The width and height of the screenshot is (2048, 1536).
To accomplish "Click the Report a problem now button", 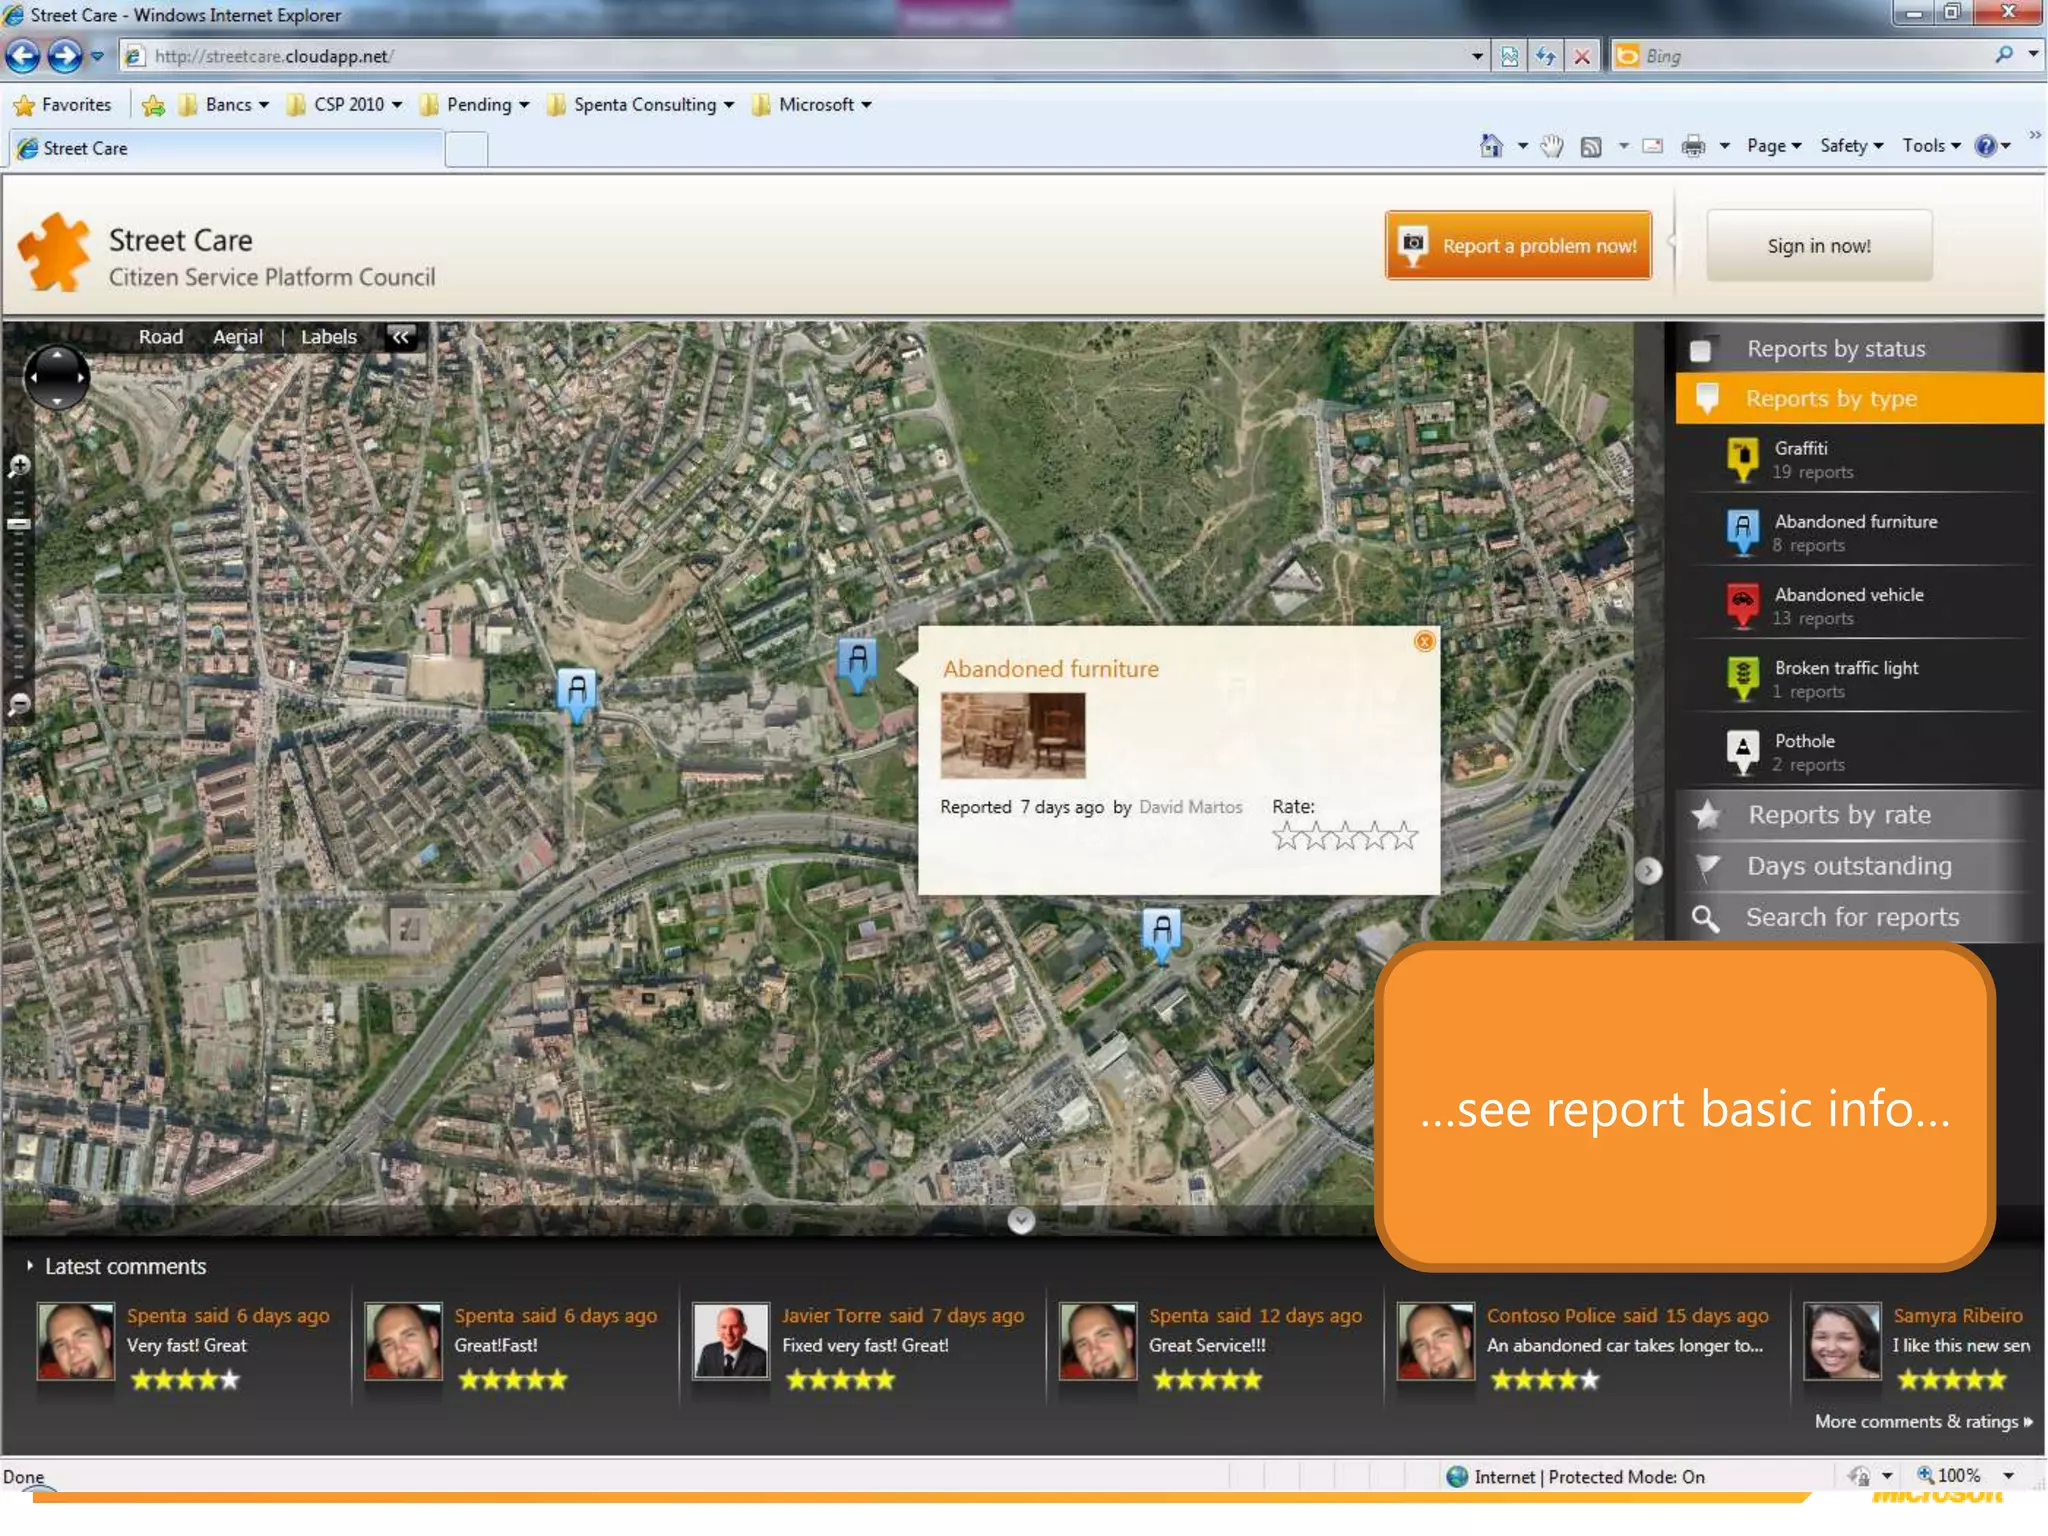I will pos(1518,245).
